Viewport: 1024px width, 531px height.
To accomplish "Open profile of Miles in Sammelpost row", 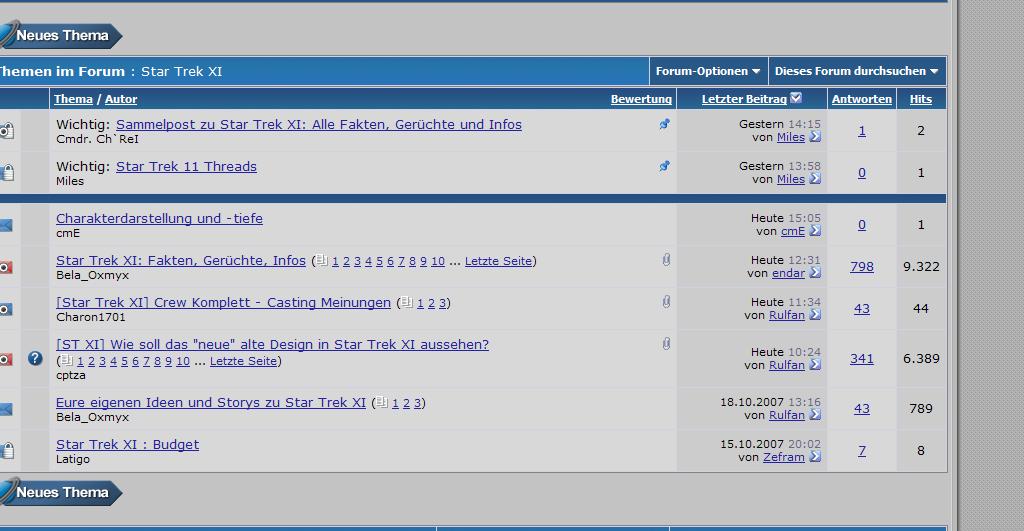I will point(791,137).
